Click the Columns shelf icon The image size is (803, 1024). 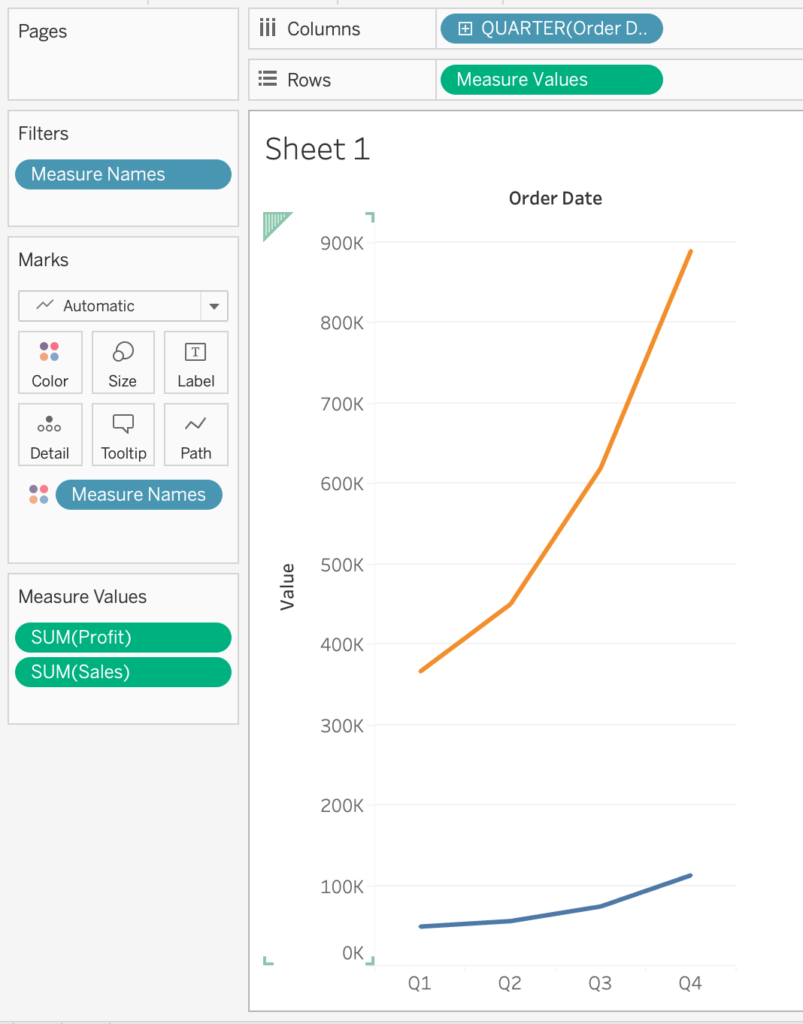click(268, 29)
